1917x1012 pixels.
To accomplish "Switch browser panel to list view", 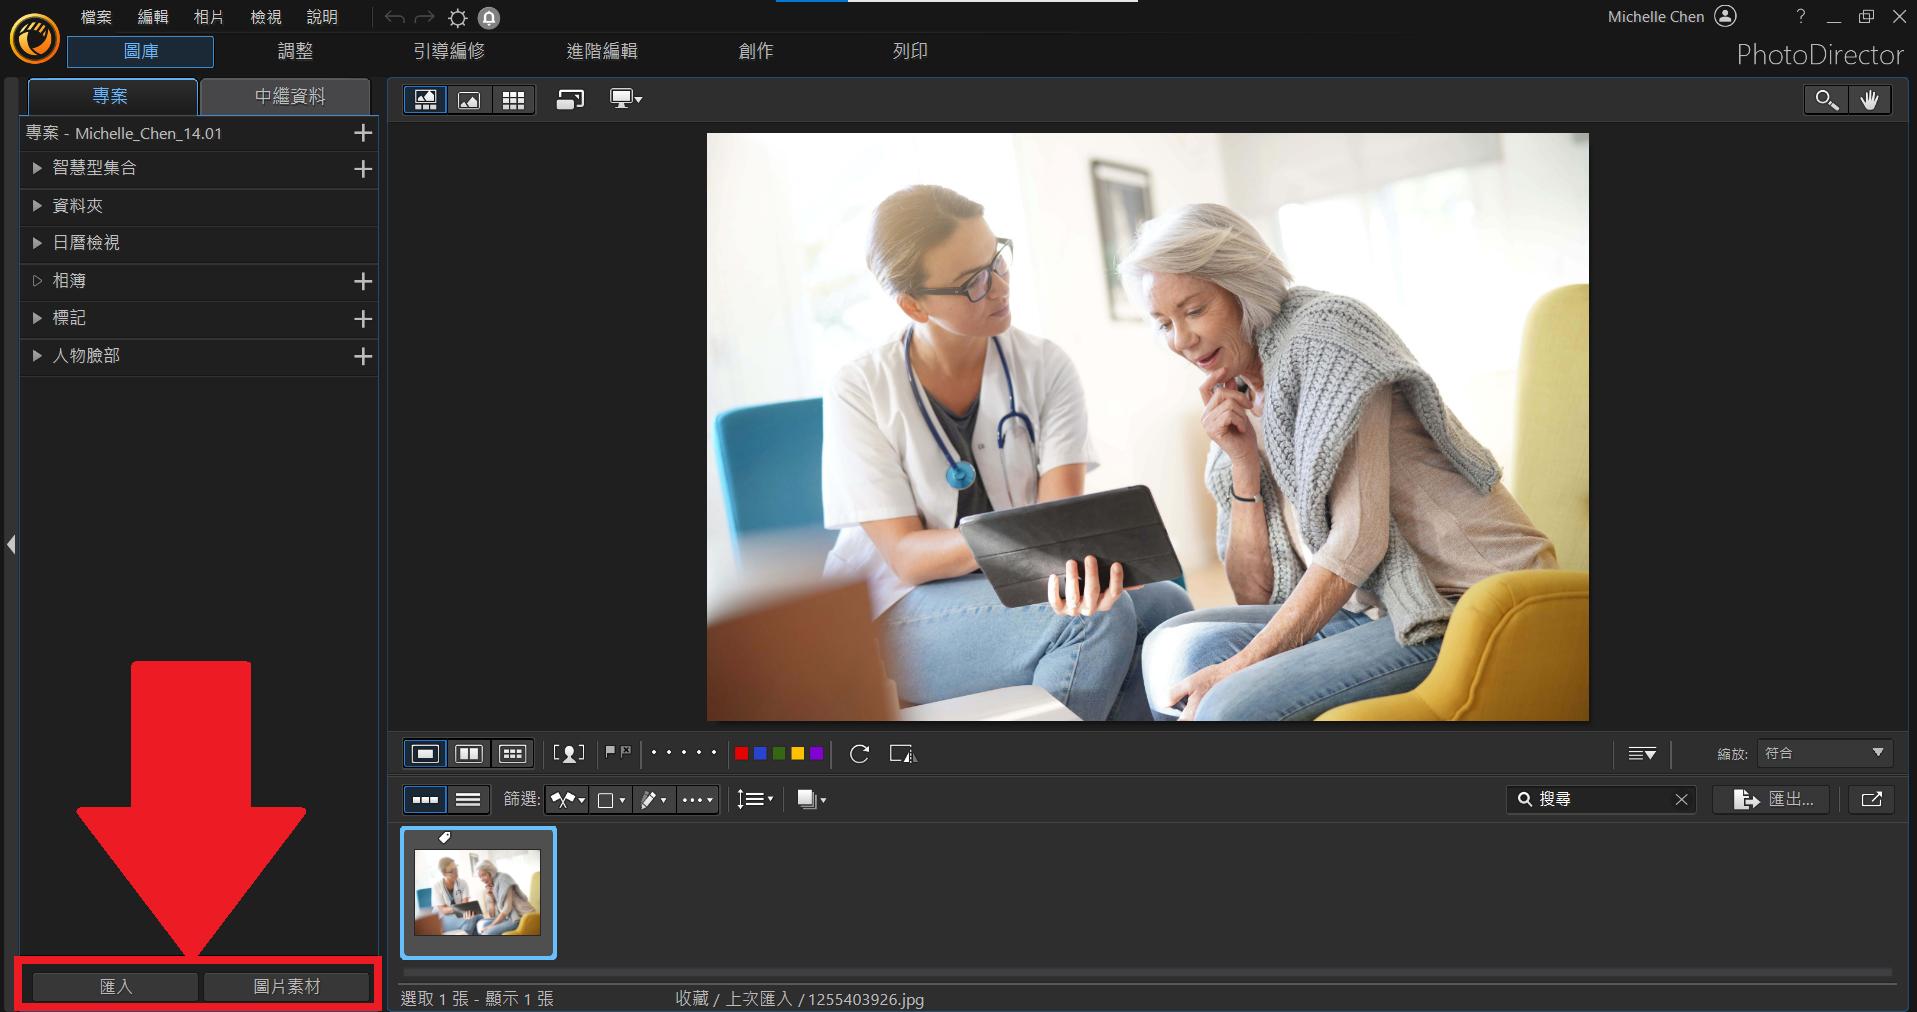I will pos(468,799).
